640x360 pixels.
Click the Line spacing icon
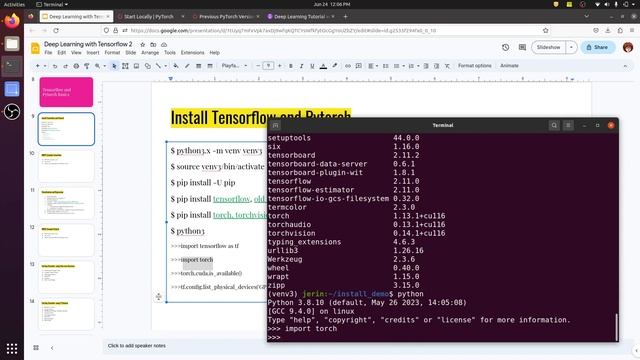pyautogui.click(x=385, y=66)
